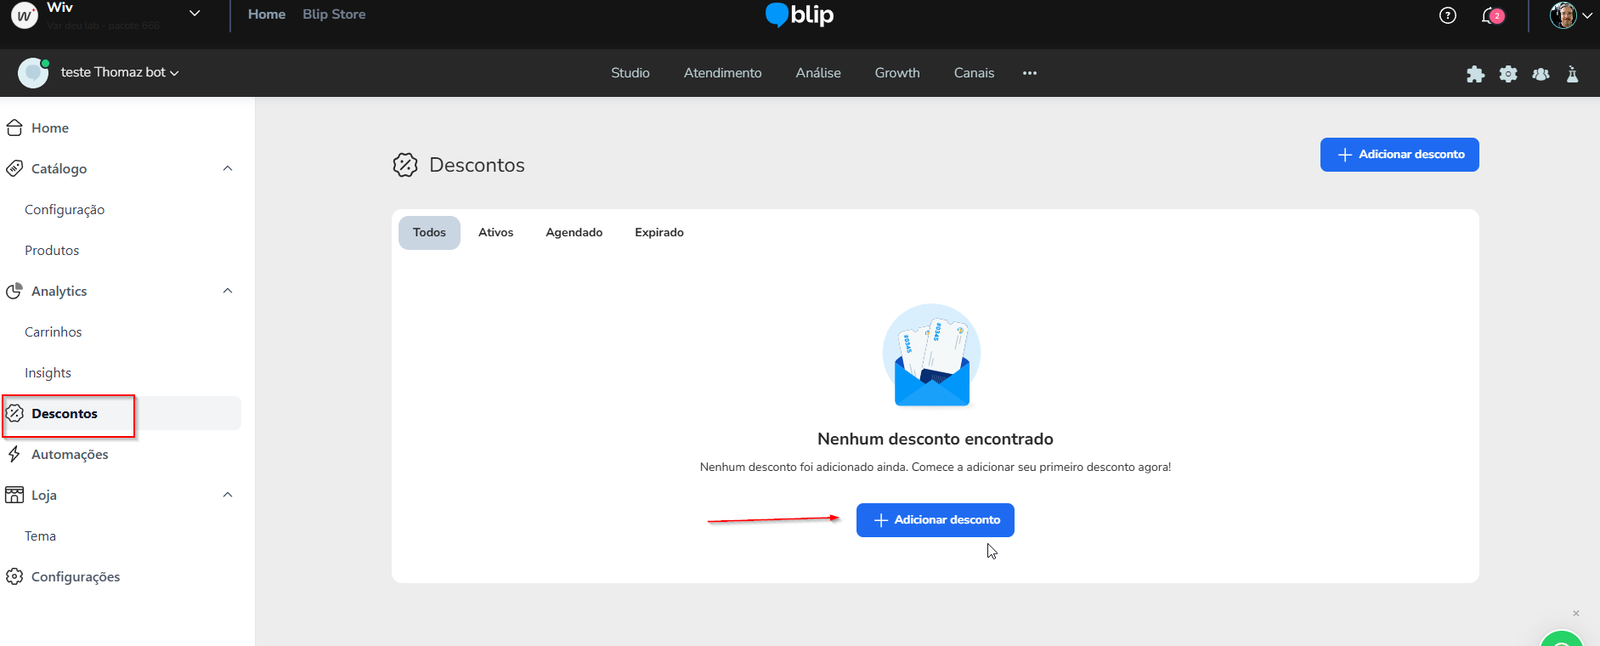The height and width of the screenshot is (646, 1600).
Task: Open Insights in the sidebar
Action: point(48,373)
